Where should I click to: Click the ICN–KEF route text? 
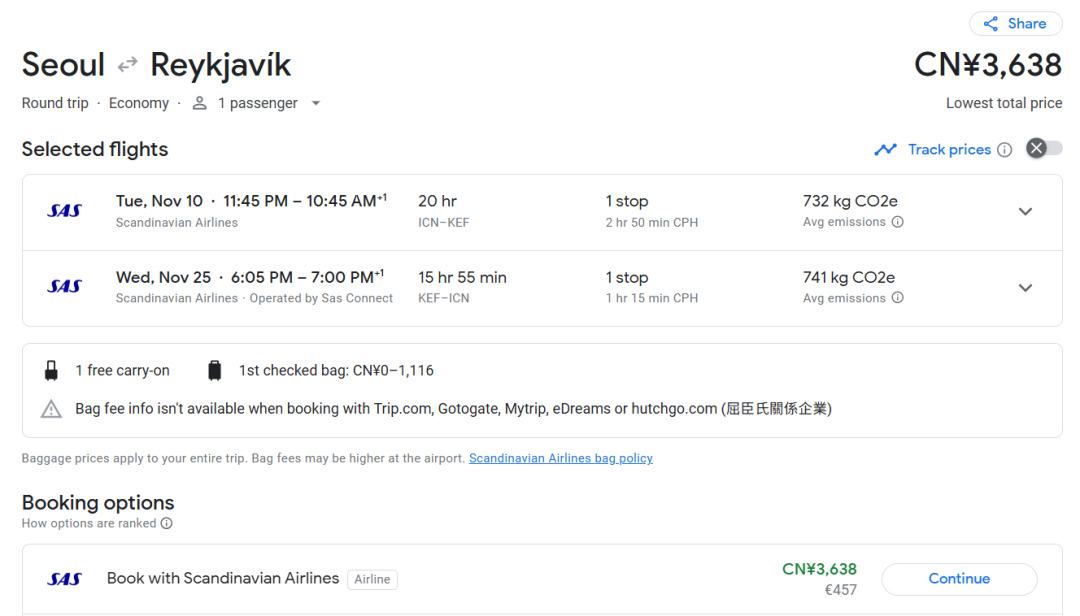coord(444,223)
